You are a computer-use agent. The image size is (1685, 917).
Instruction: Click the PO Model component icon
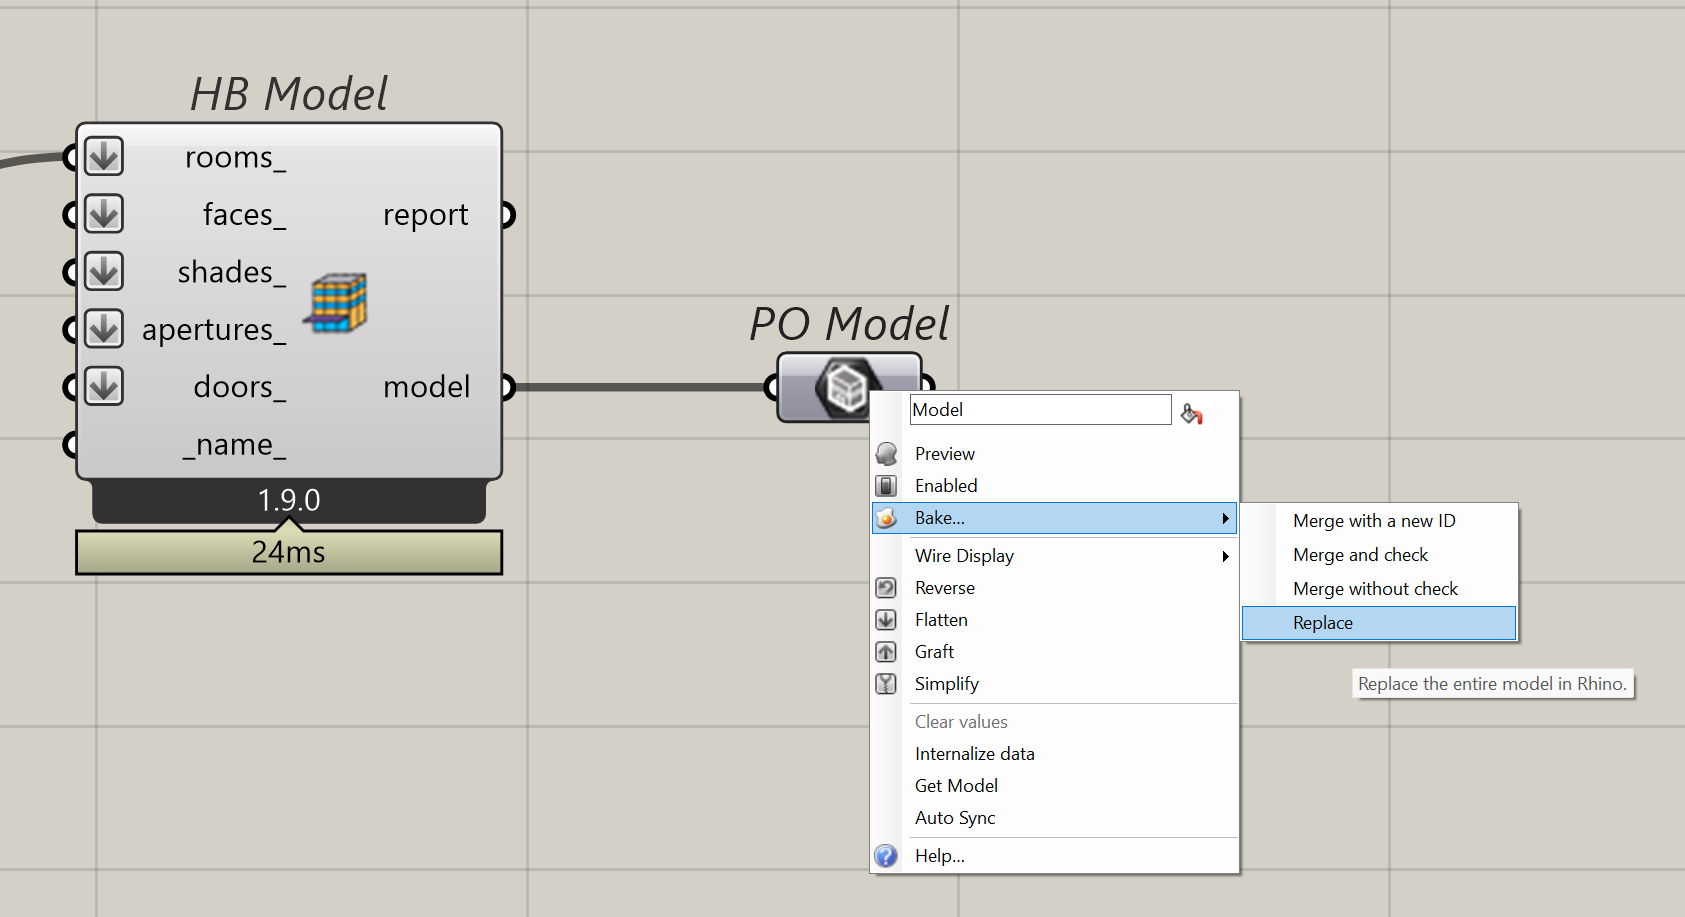click(x=846, y=387)
